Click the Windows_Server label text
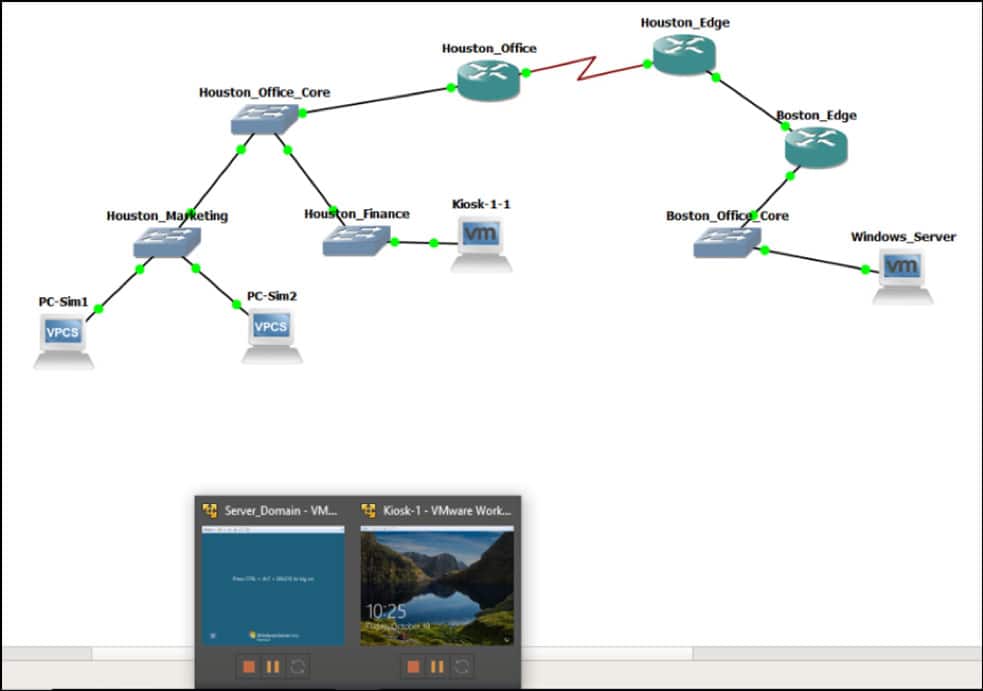The height and width of the screenshot is (691, 983). [x=903, y=237]
